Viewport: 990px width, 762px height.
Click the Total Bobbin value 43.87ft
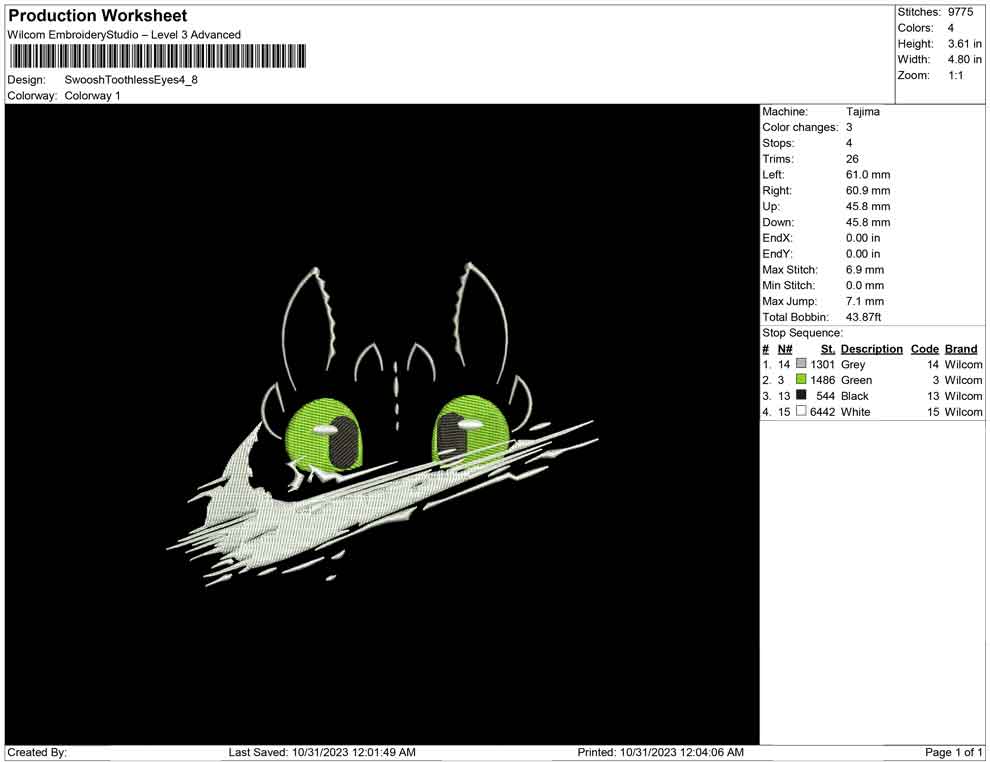[x=865, y=317]
